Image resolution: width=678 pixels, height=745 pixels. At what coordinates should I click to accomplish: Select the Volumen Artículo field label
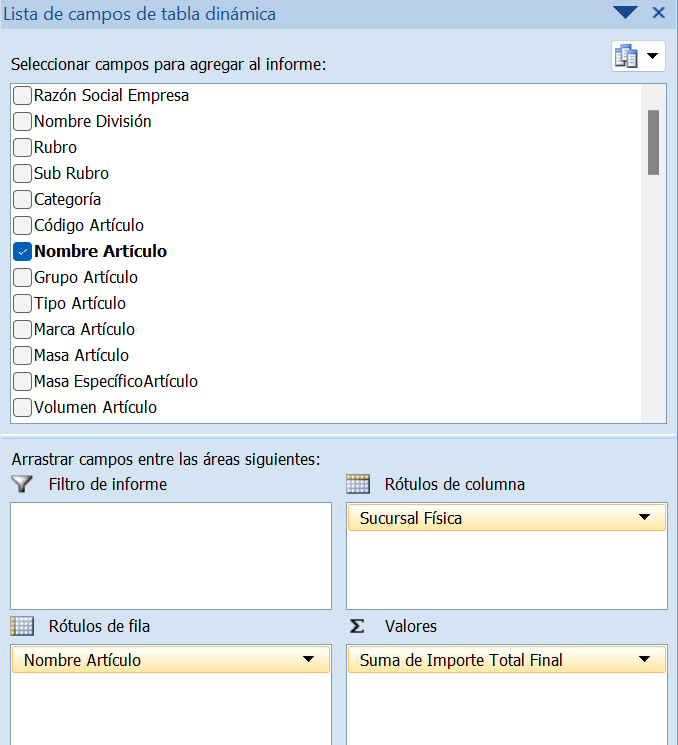pos(95,408)
